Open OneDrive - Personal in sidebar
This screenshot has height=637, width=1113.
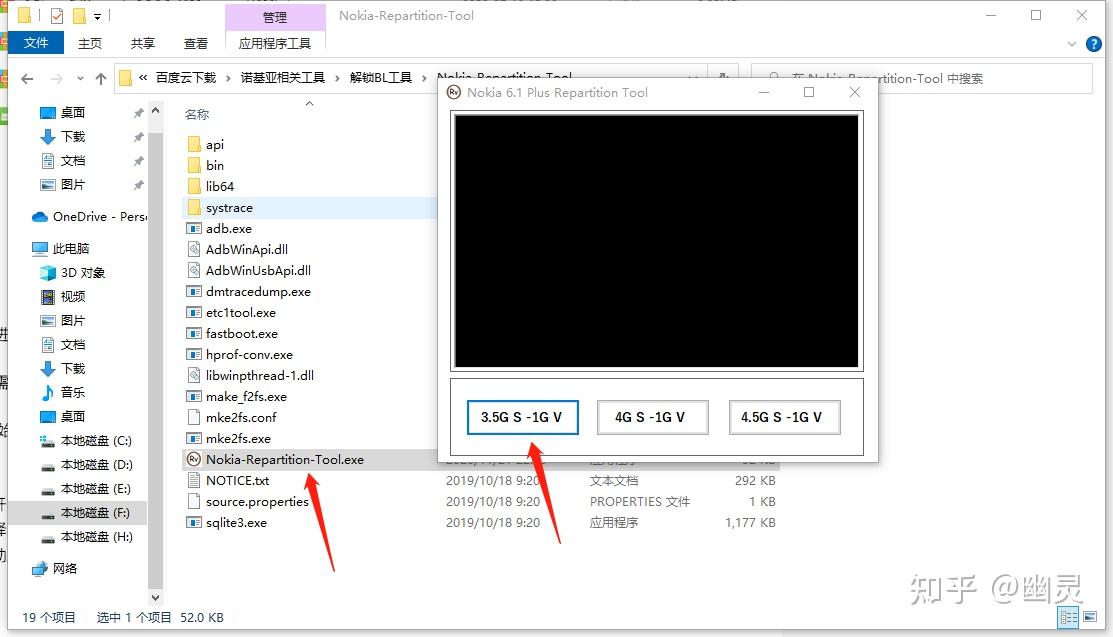pos(89,217)
